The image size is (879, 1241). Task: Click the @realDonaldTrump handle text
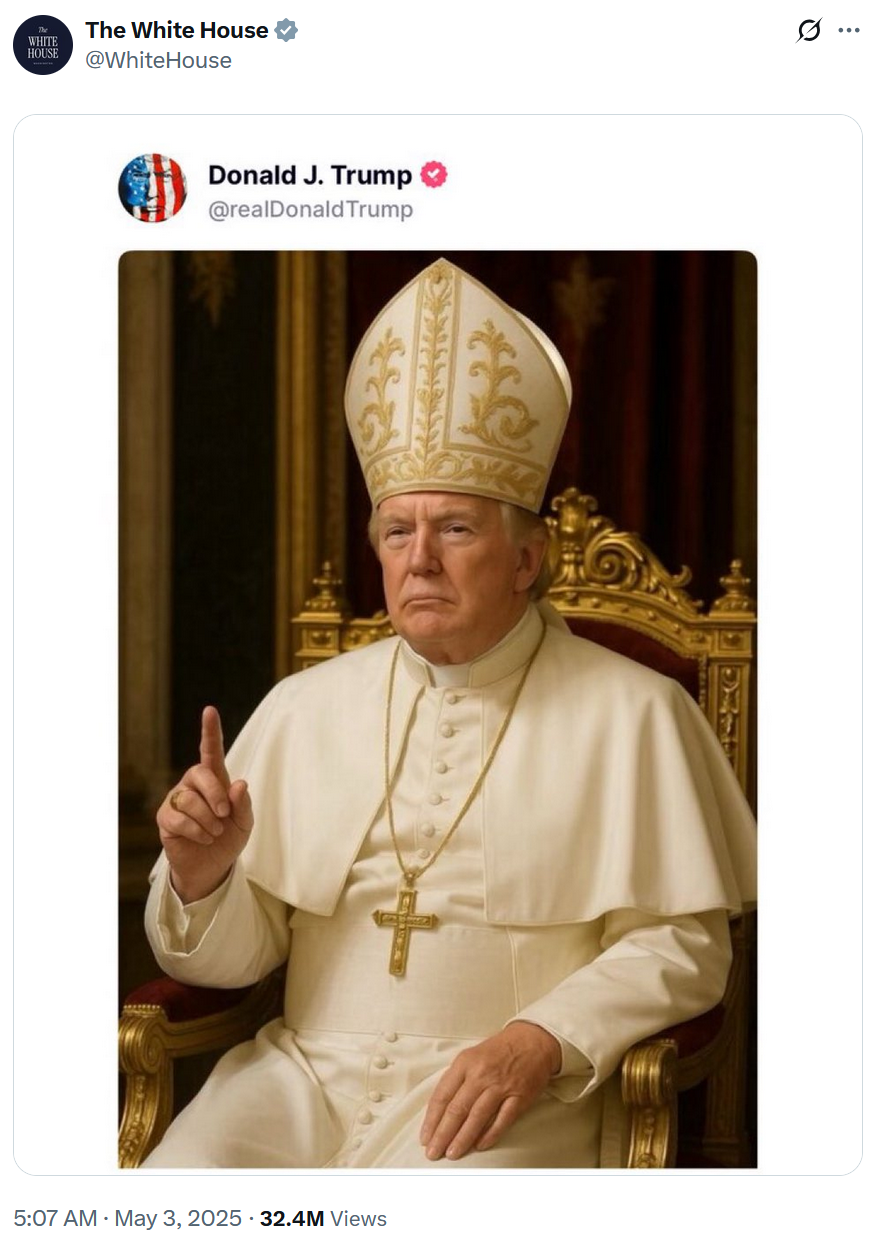tap(310, 210)
